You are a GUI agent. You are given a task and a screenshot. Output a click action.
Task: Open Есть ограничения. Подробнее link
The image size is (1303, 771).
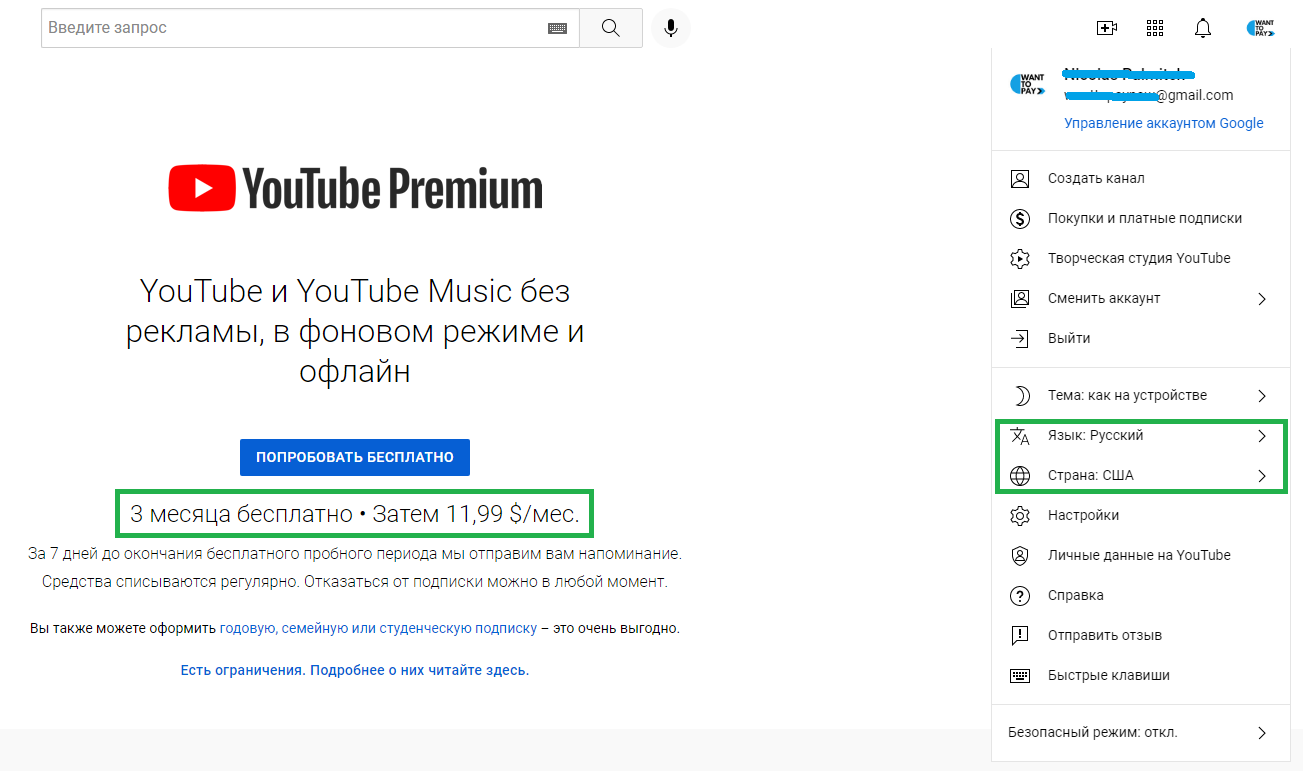coord(355,670)
